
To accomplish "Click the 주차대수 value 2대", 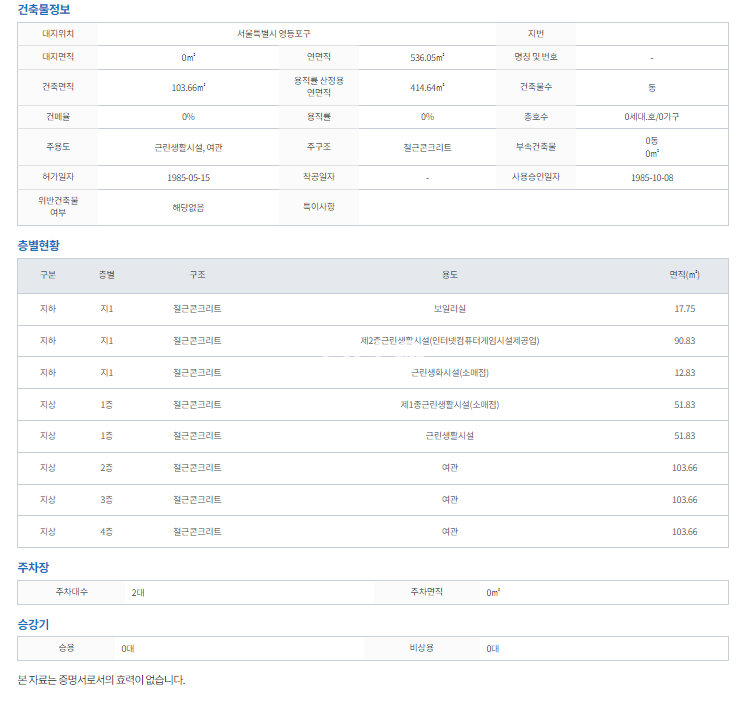I will (x=138, y=592).
